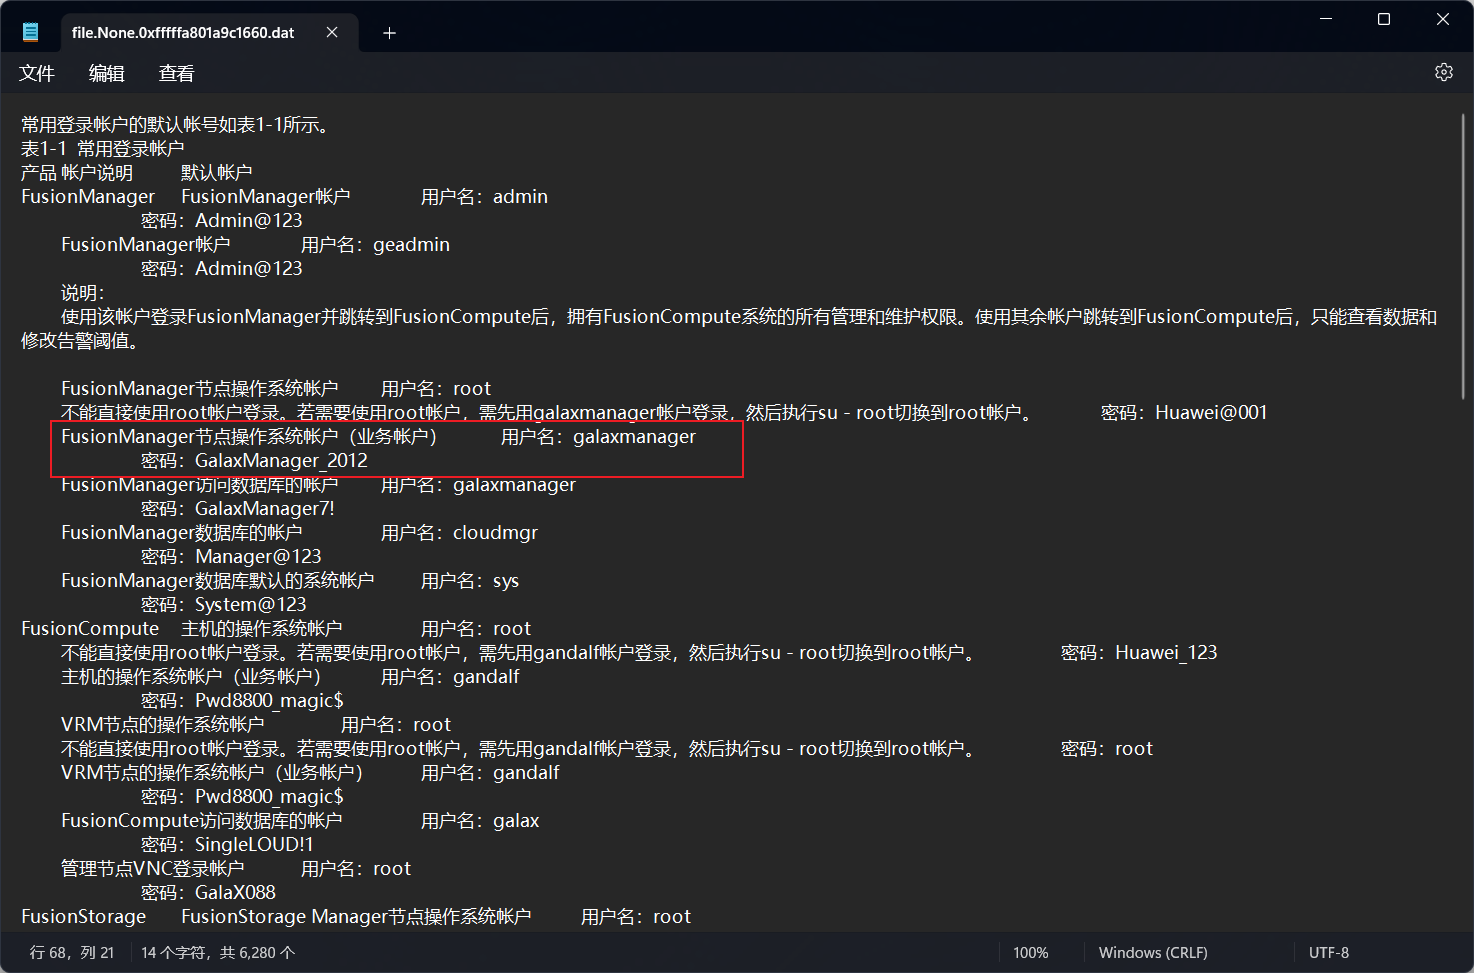
Task: Click the text FusionManager数据库的帐户
Action: click(x=181, y=533)
